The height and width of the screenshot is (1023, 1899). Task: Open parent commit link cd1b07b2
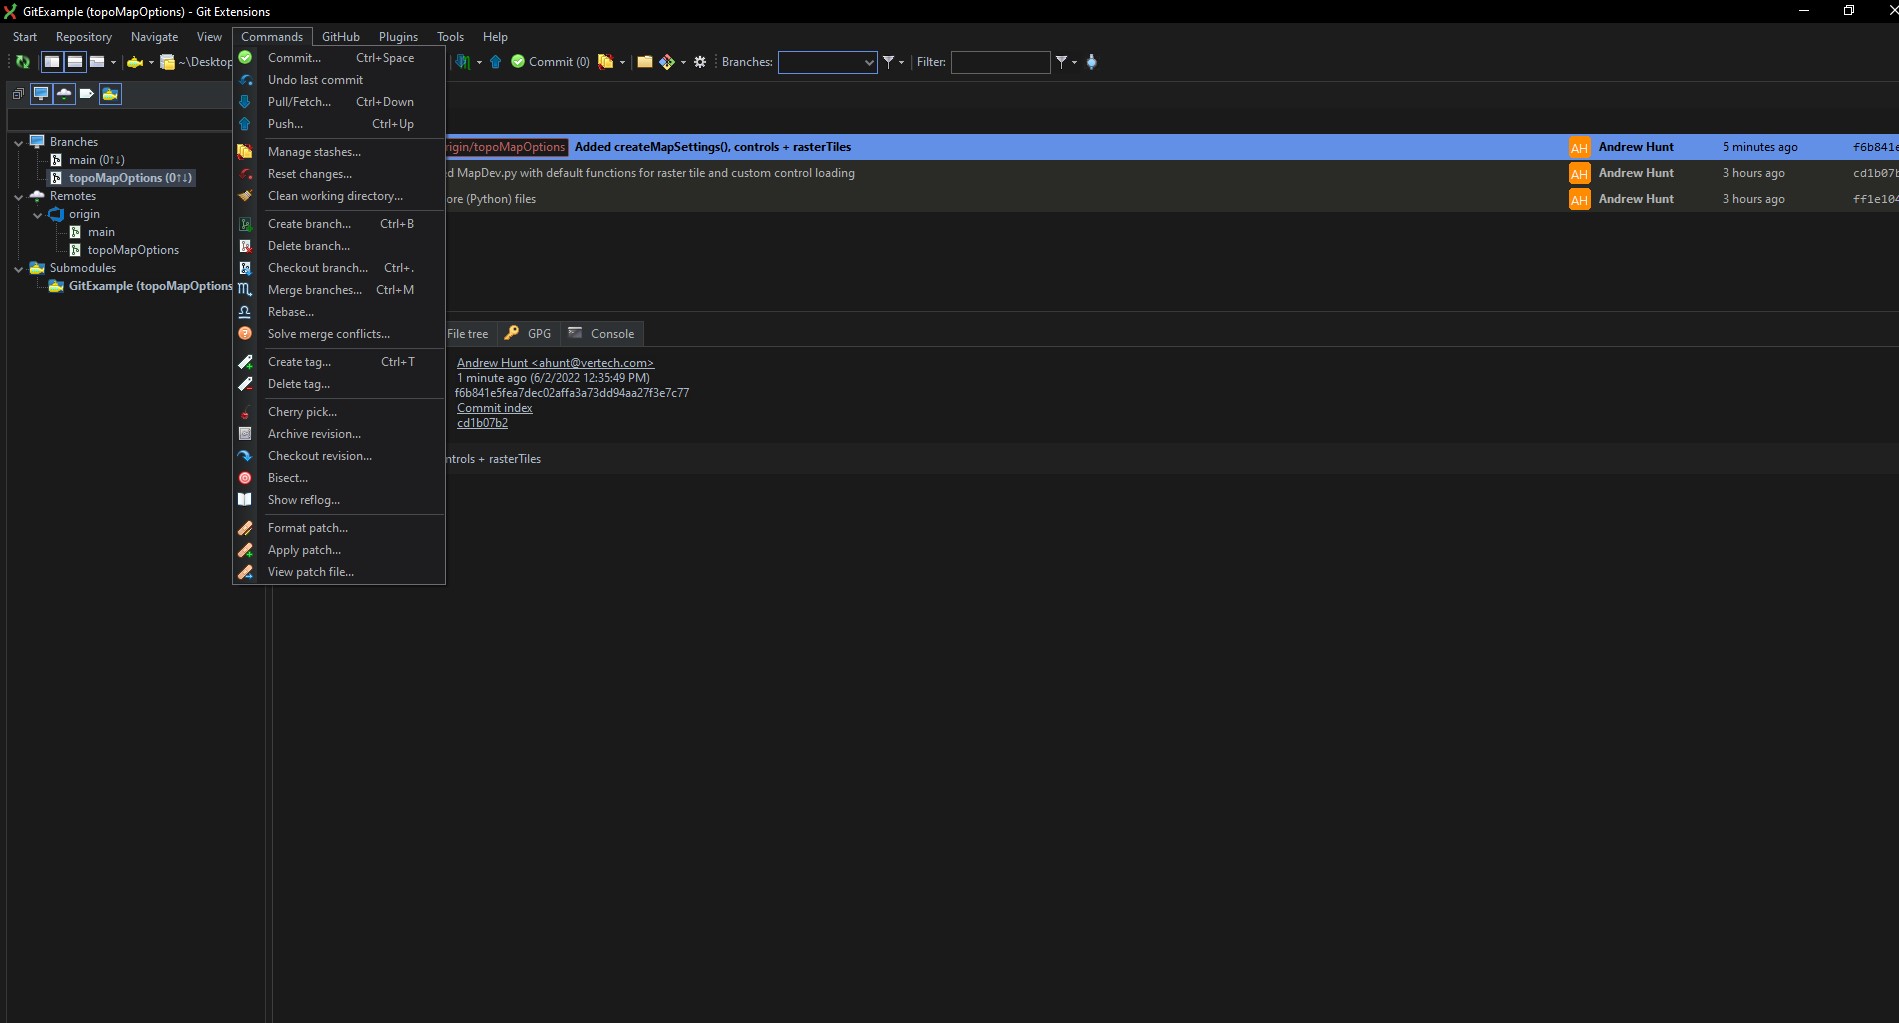coord(482,423)
